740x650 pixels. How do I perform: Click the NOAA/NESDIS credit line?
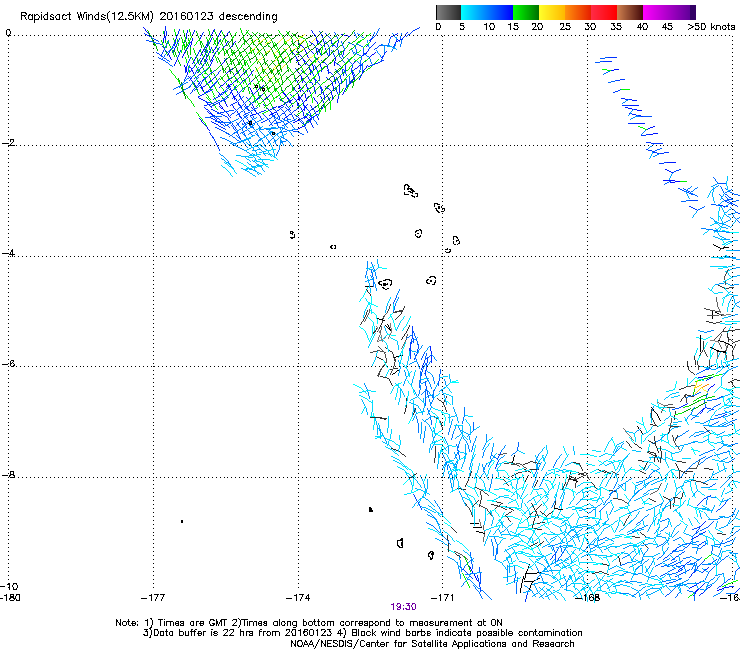[432, 644]
